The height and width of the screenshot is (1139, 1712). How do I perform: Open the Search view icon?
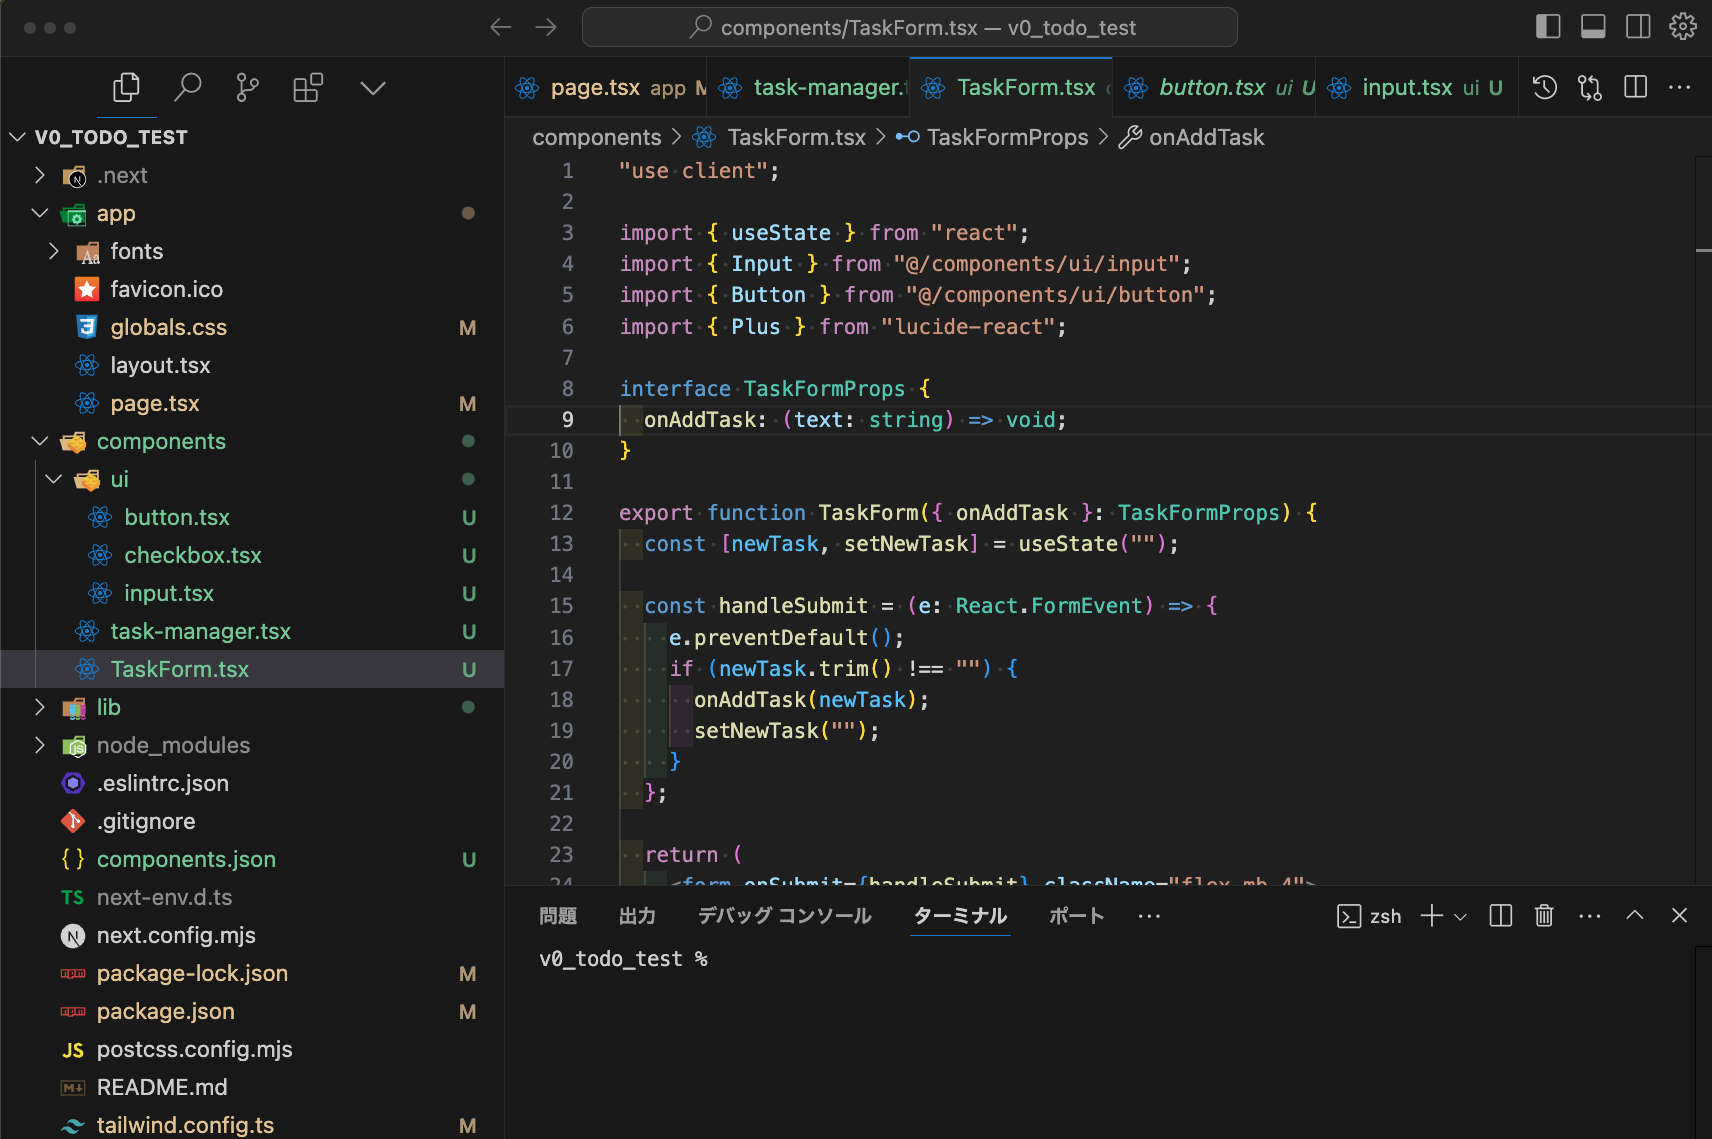click(x=187, y=88)
